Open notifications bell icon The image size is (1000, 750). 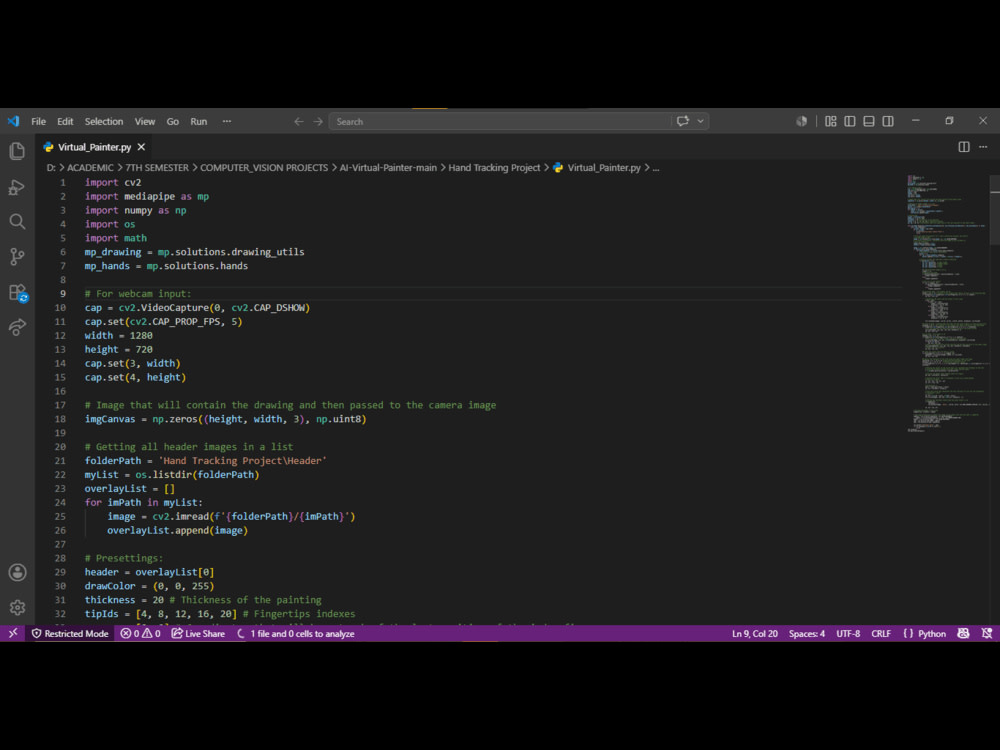pos(987,633)
